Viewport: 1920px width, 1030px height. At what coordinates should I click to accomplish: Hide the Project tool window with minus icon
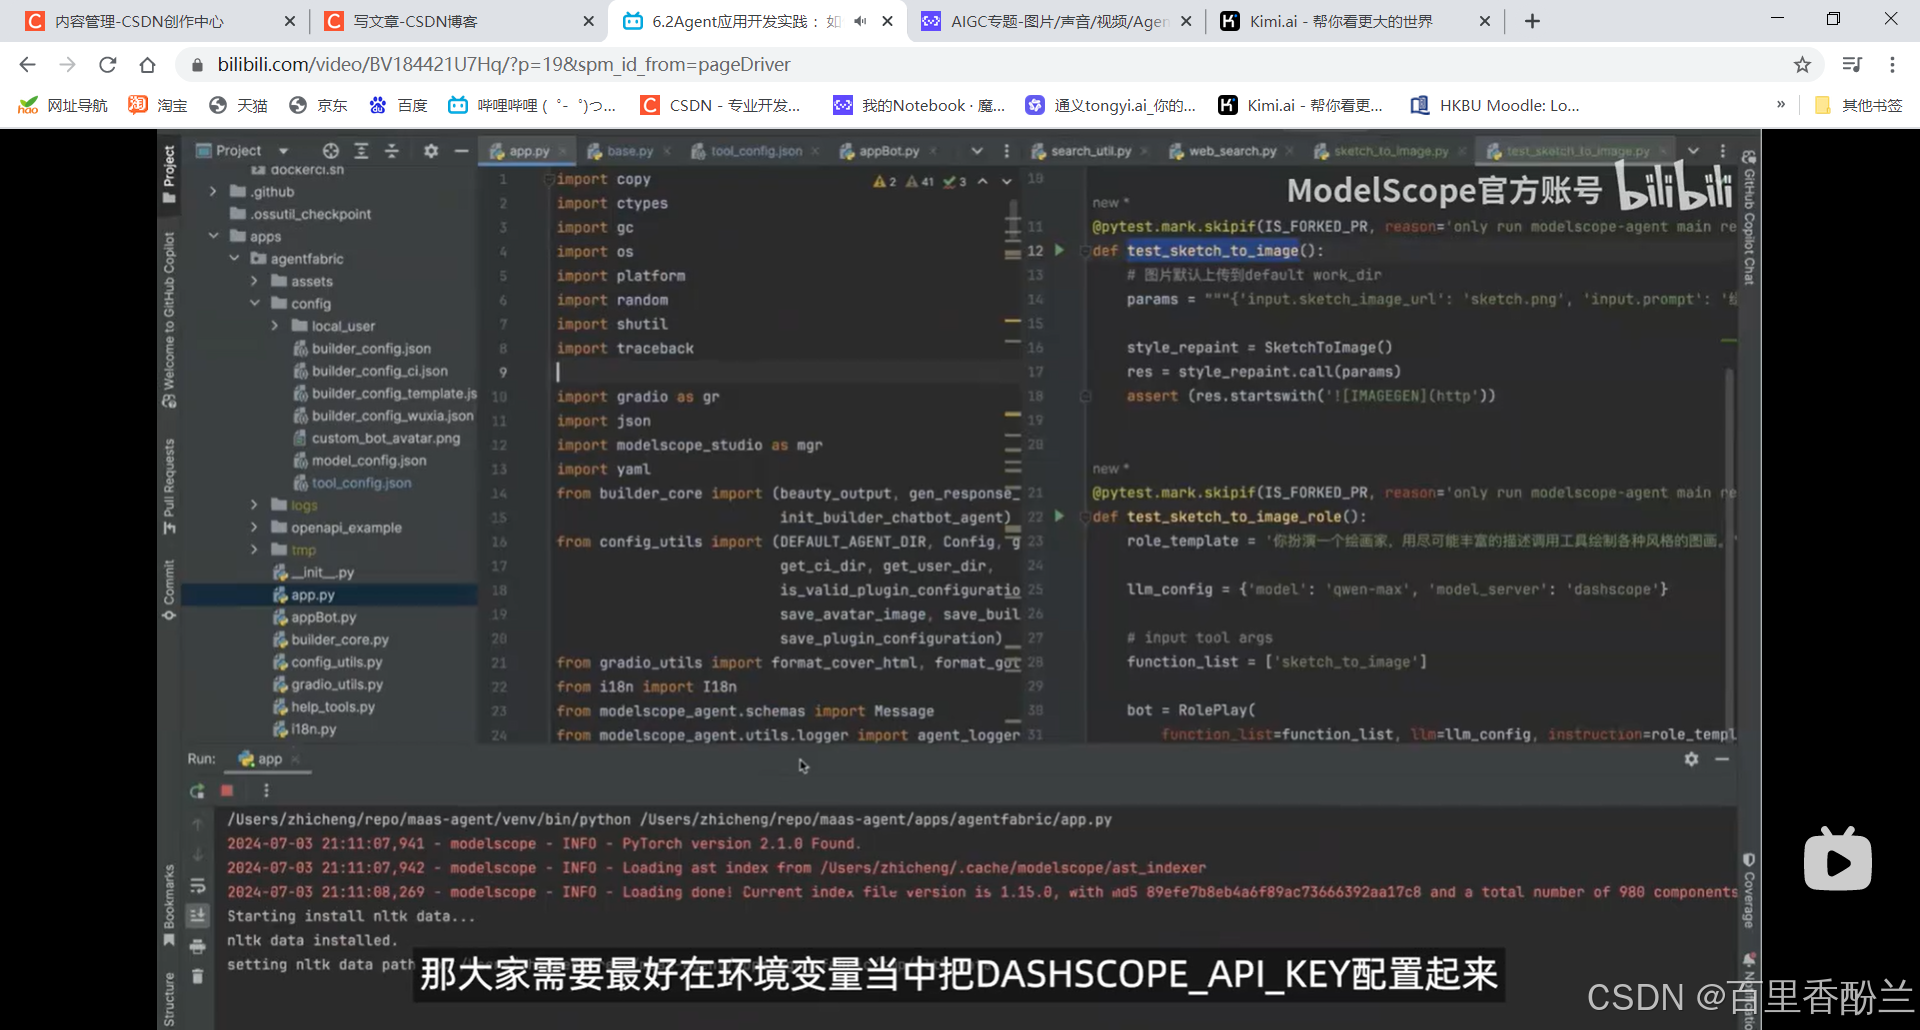point(461,151)
